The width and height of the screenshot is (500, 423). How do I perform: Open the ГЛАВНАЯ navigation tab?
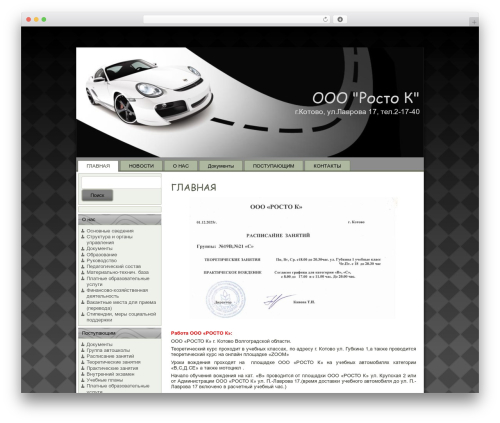pyautogui.click(x=98, y=166)
